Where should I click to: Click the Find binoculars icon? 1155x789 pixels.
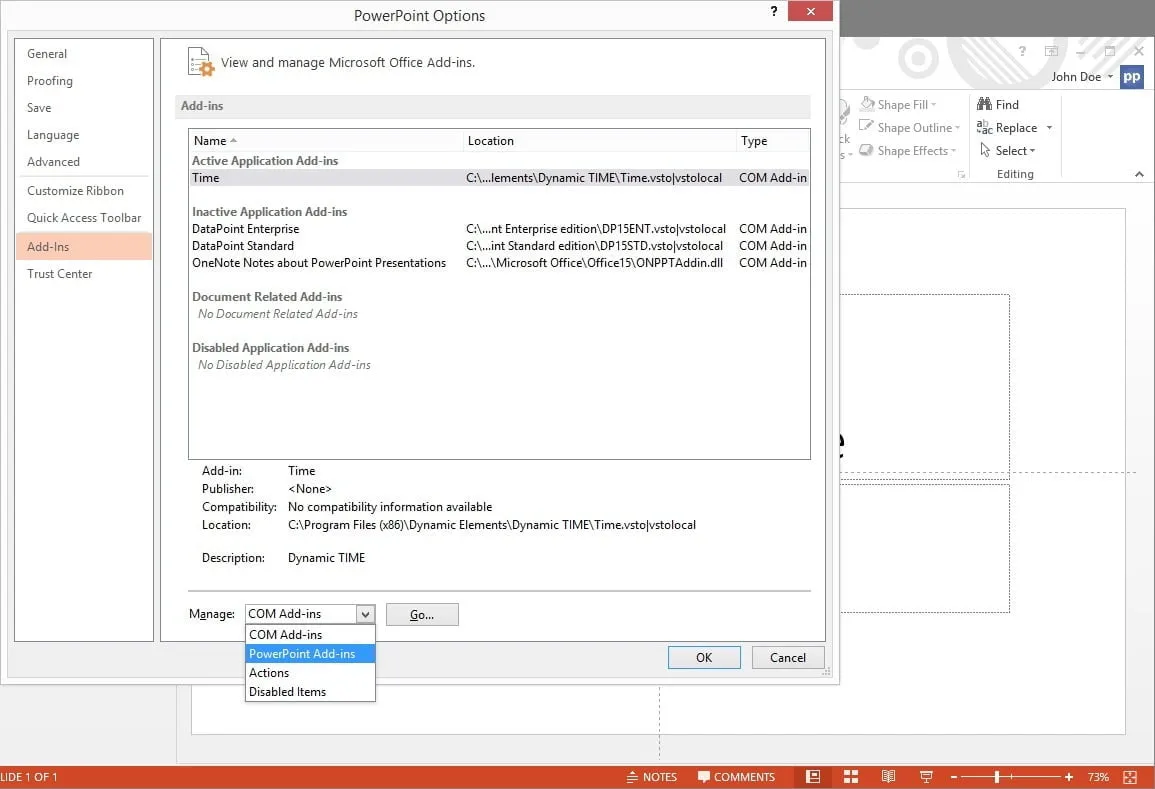tap(985, 103)
